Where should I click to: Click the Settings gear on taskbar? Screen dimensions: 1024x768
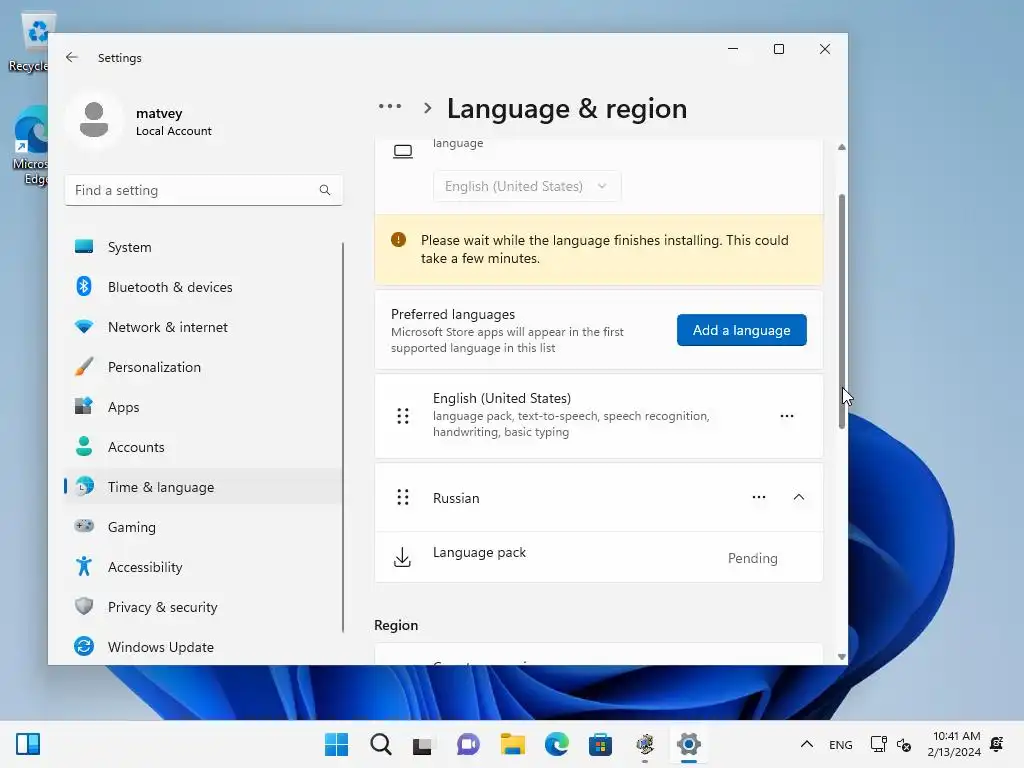click(689, 744)
